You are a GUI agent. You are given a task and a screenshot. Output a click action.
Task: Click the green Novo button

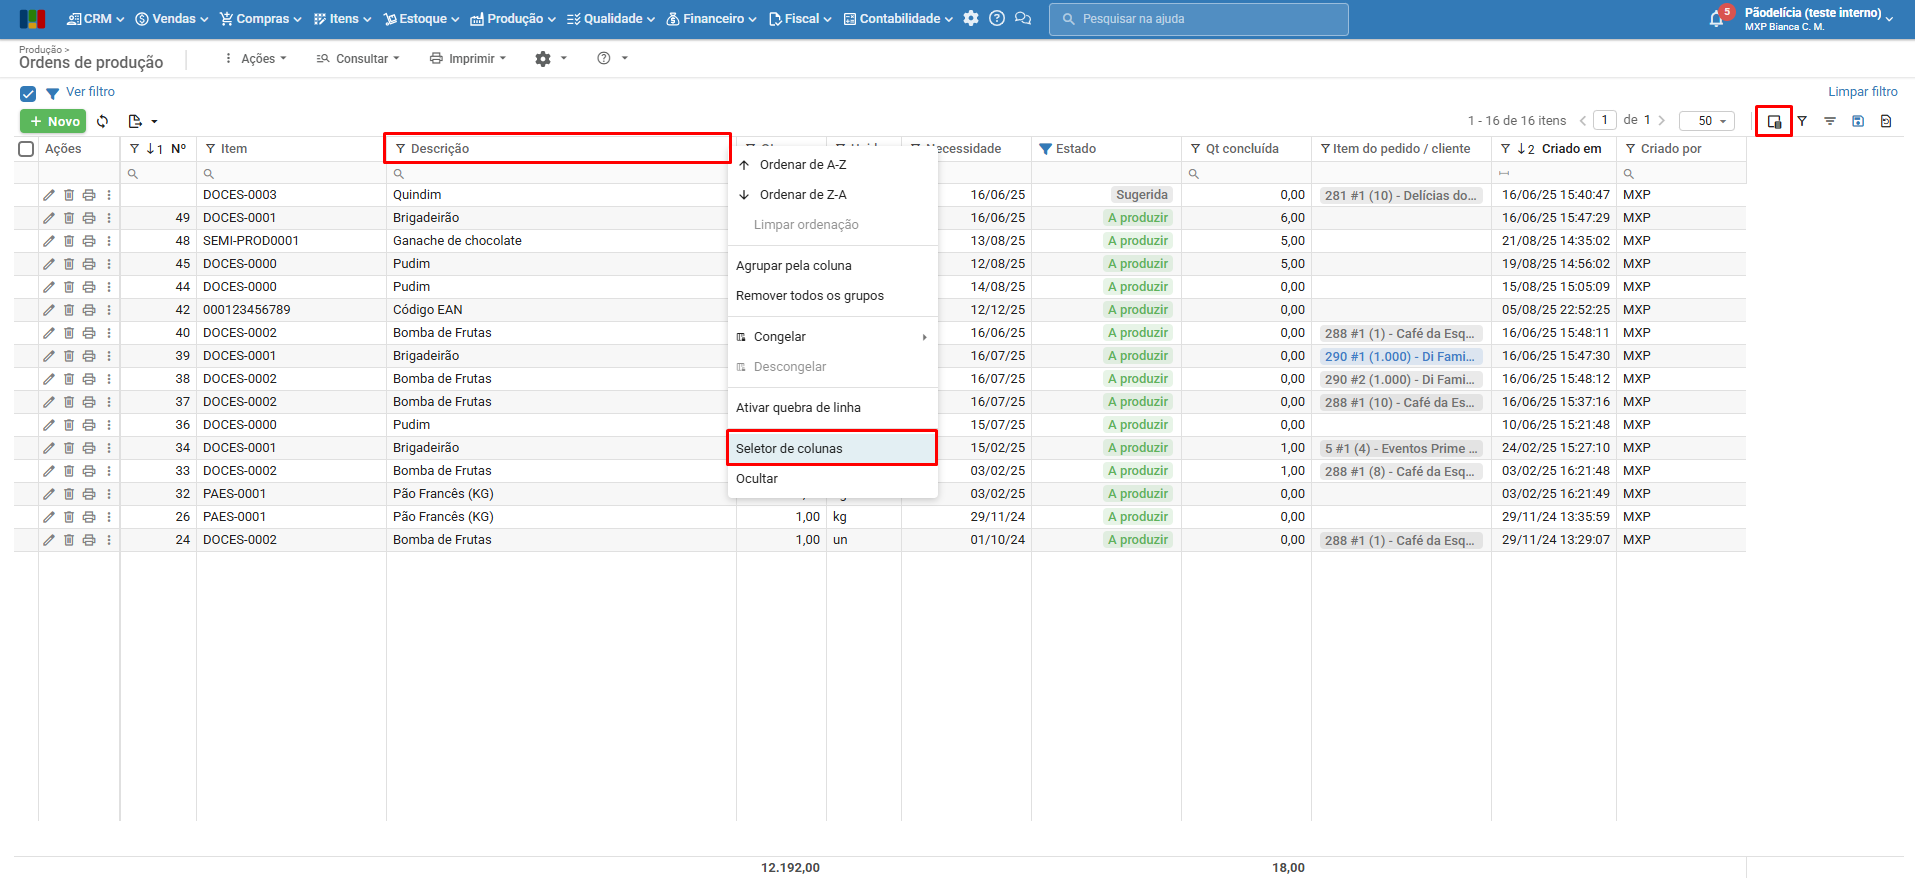(53, 121)
